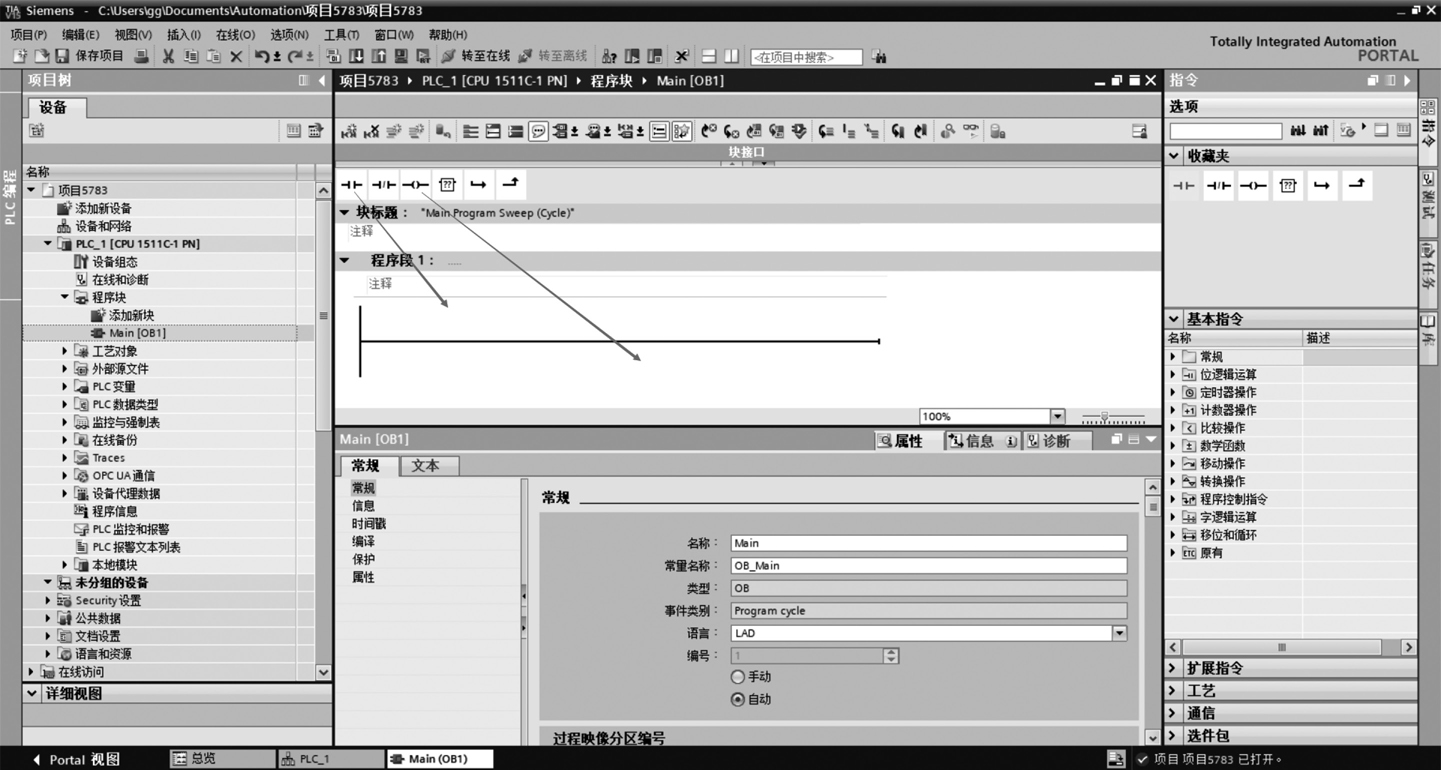Select the 手动 radio button
1441x770 pixels.
[x=738, y=677]
